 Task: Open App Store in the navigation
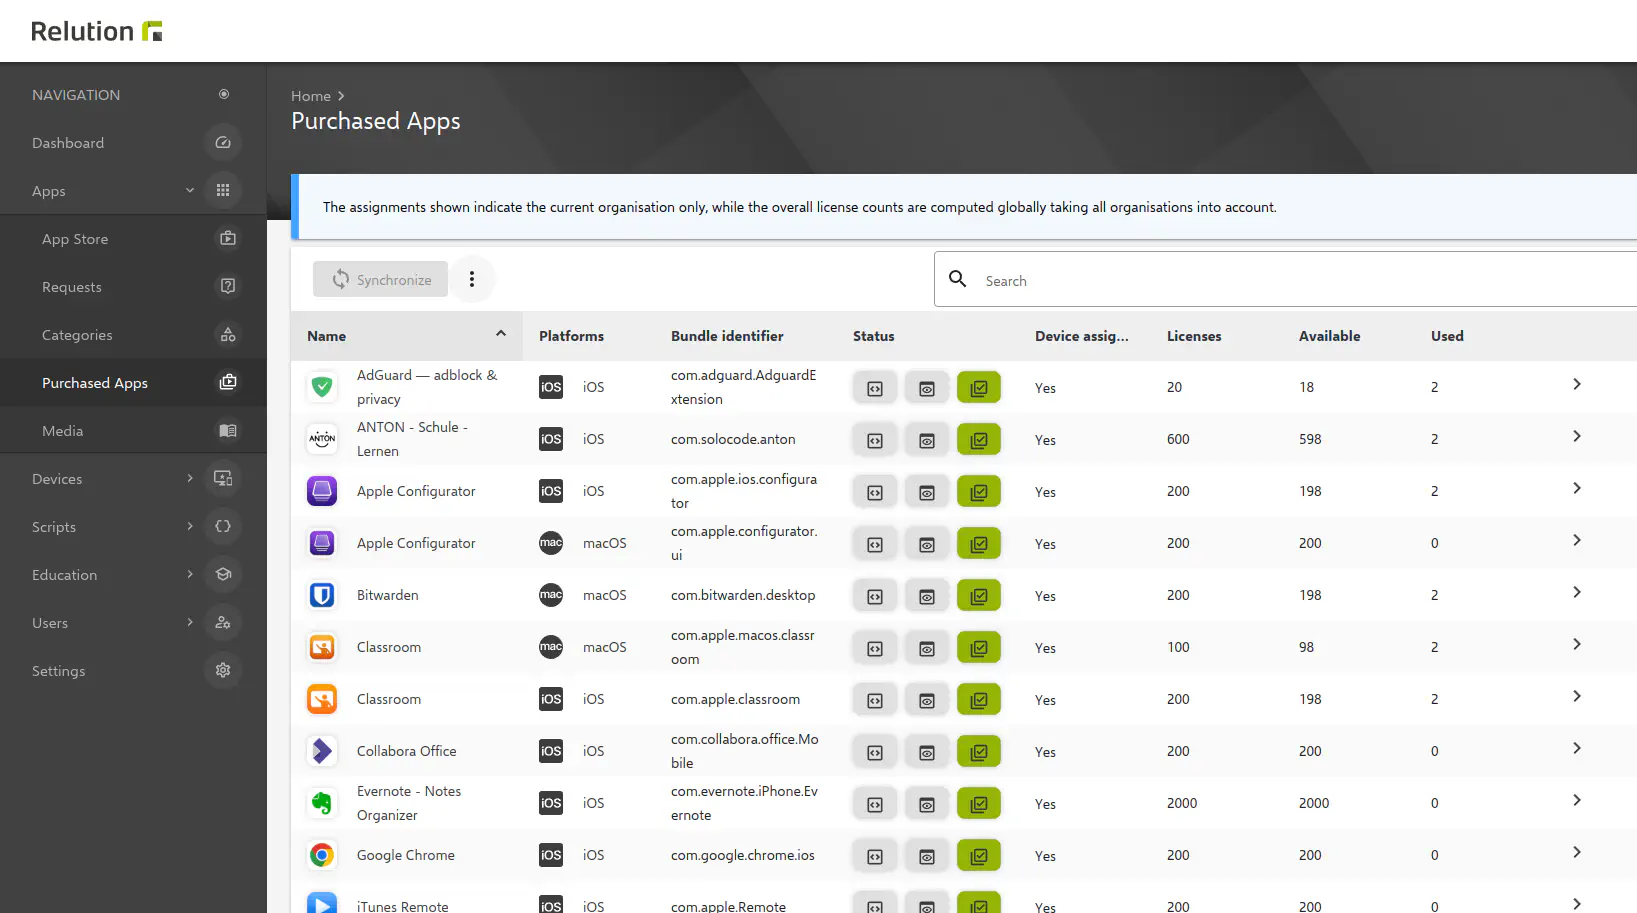[x=75, y=239]
